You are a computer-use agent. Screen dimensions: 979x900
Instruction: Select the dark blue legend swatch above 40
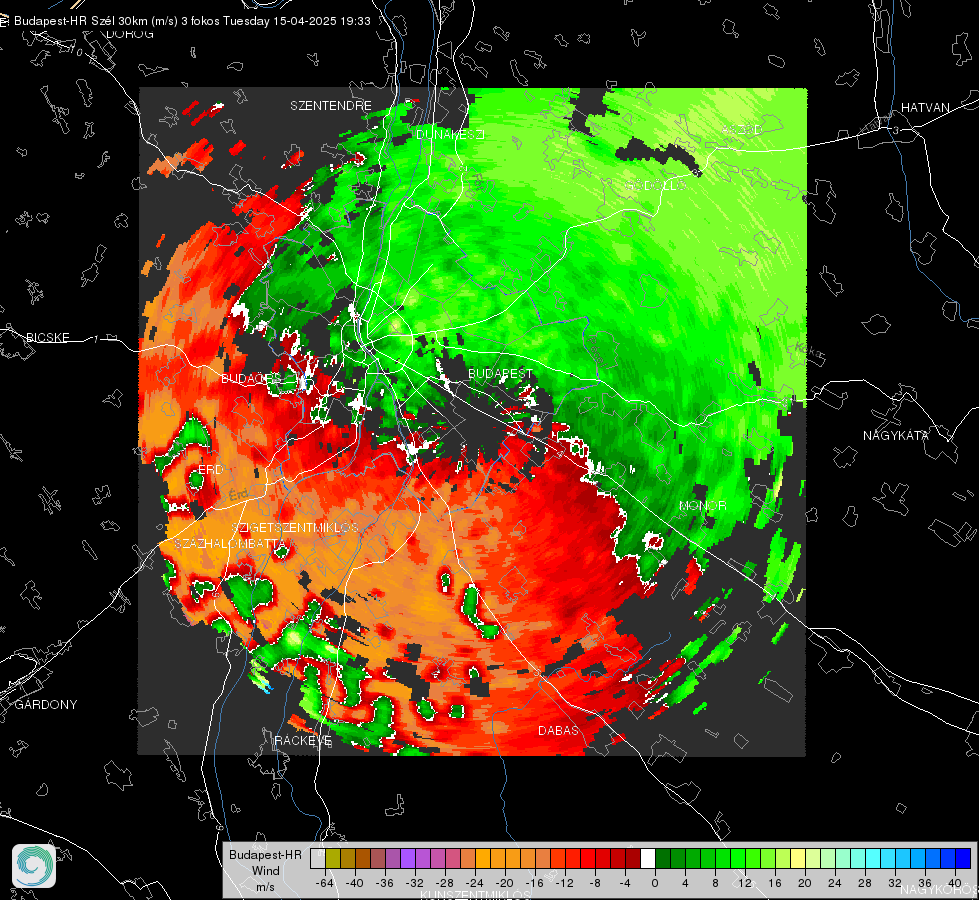coord(963,859)
